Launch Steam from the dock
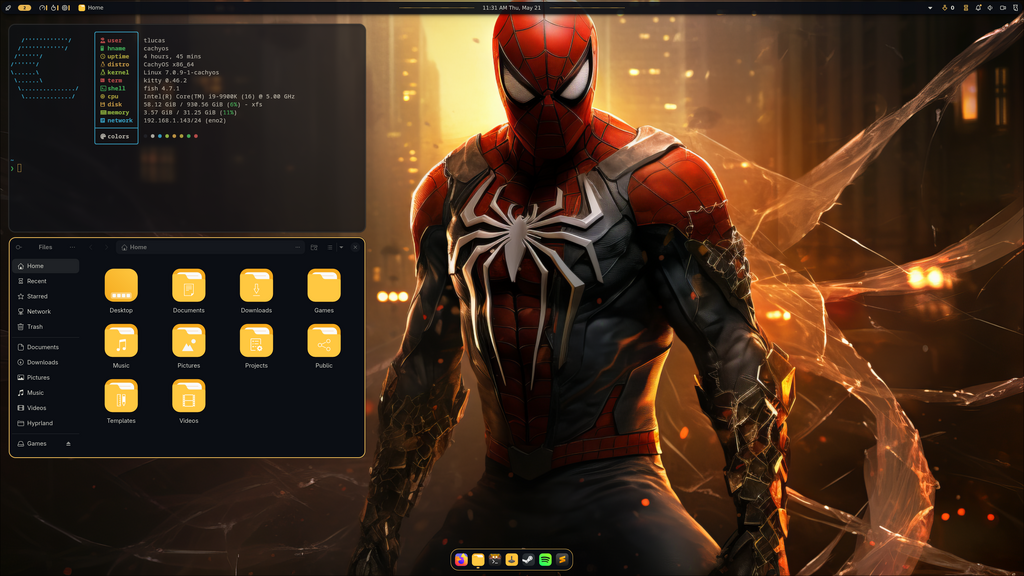This screenshot has width=1024, height=576. 528,560
